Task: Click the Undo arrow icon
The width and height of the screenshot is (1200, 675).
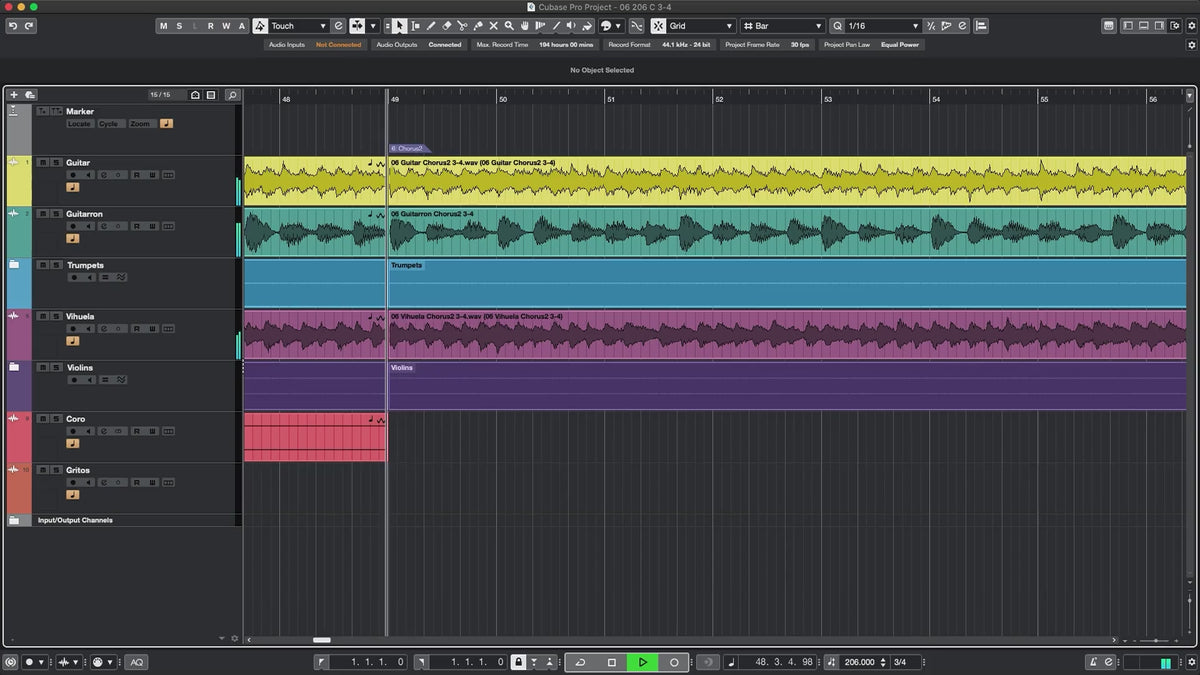Action: coord(13,26)
